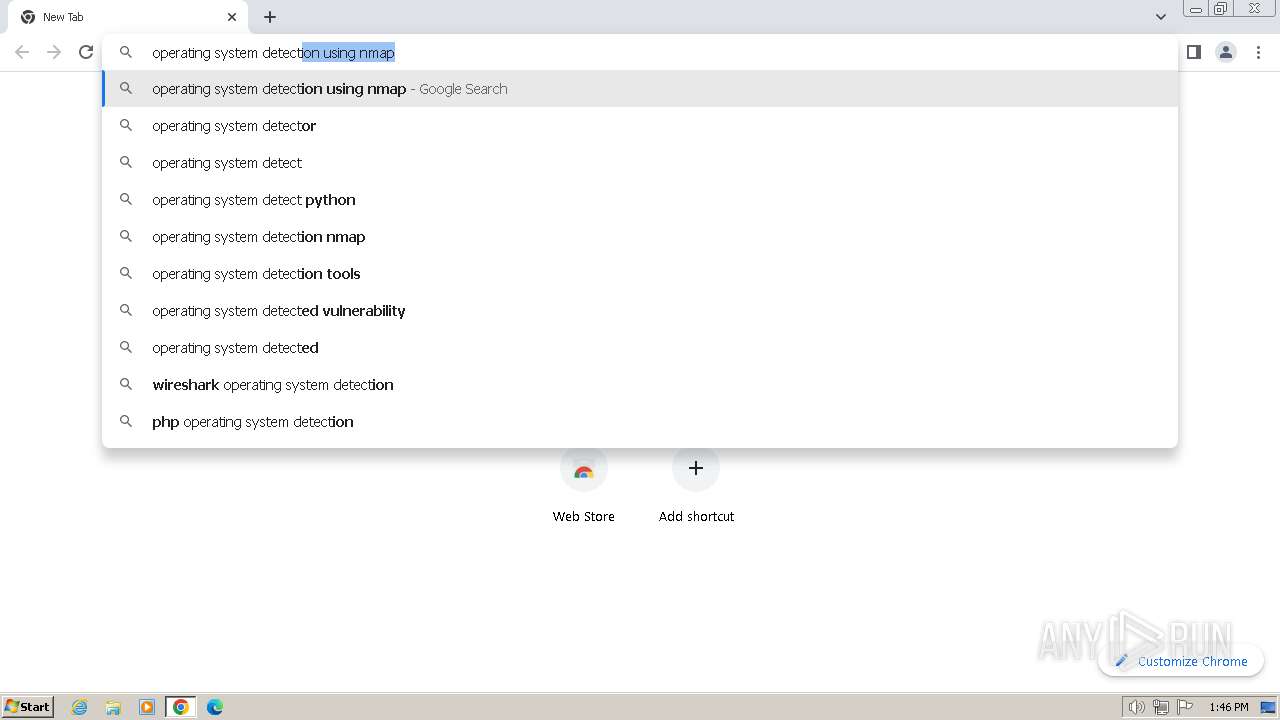Viewport: 1280px width, 720px height.
Task: Open File Explorer from taskbar
Action: click(113, 707)
